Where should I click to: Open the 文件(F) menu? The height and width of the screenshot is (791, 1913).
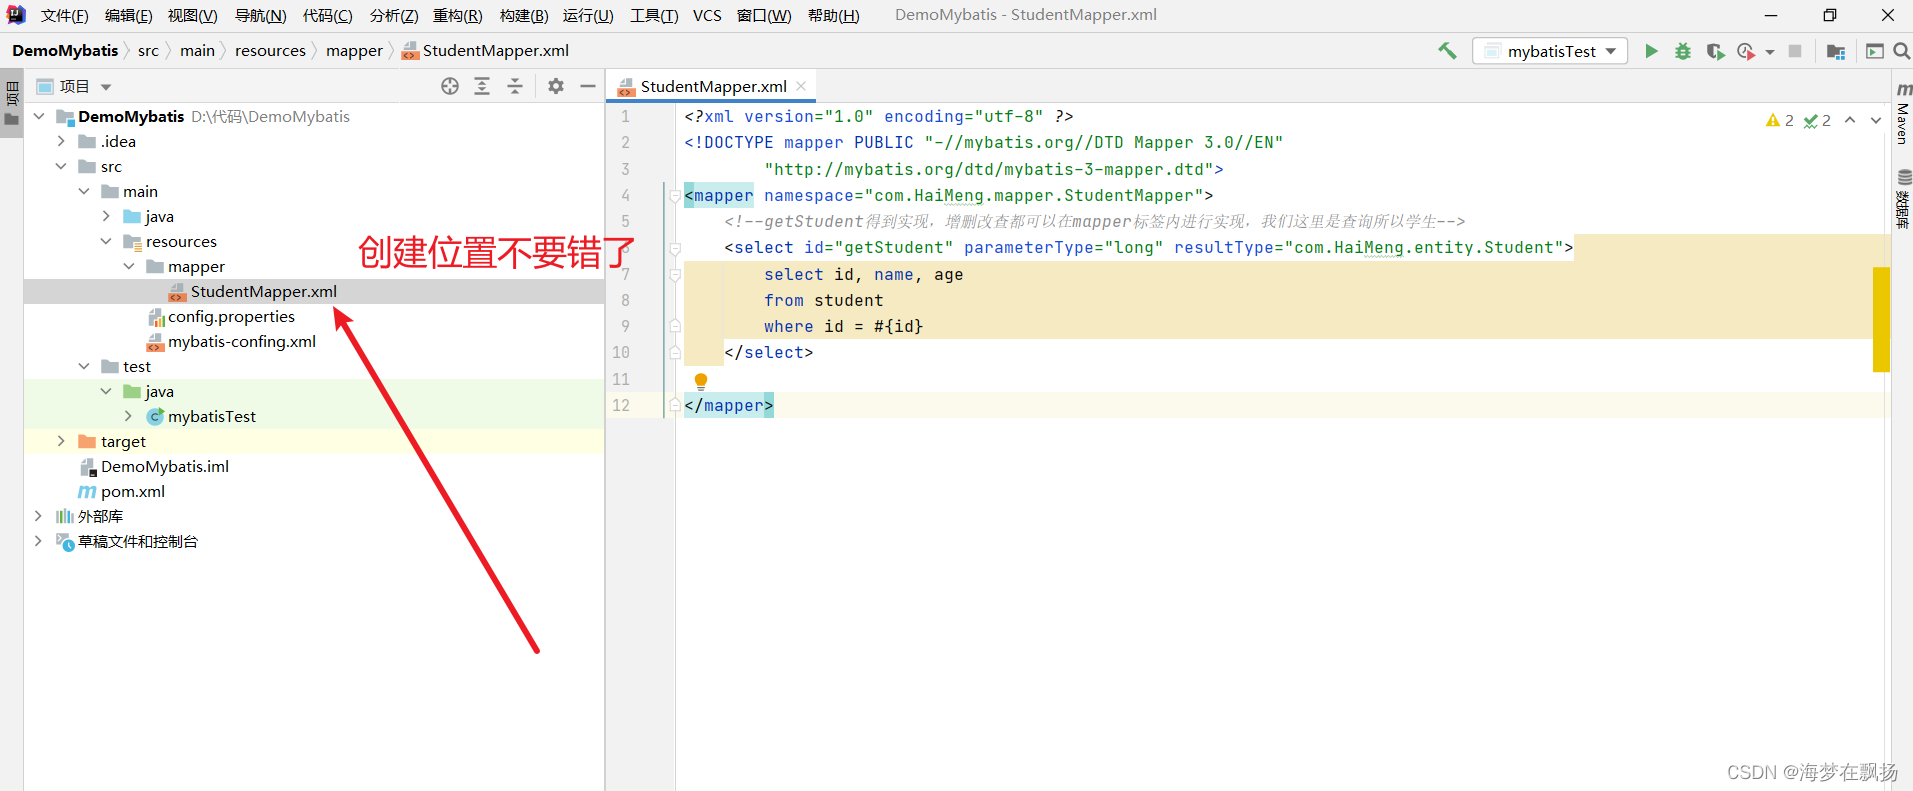pos(64,15)
